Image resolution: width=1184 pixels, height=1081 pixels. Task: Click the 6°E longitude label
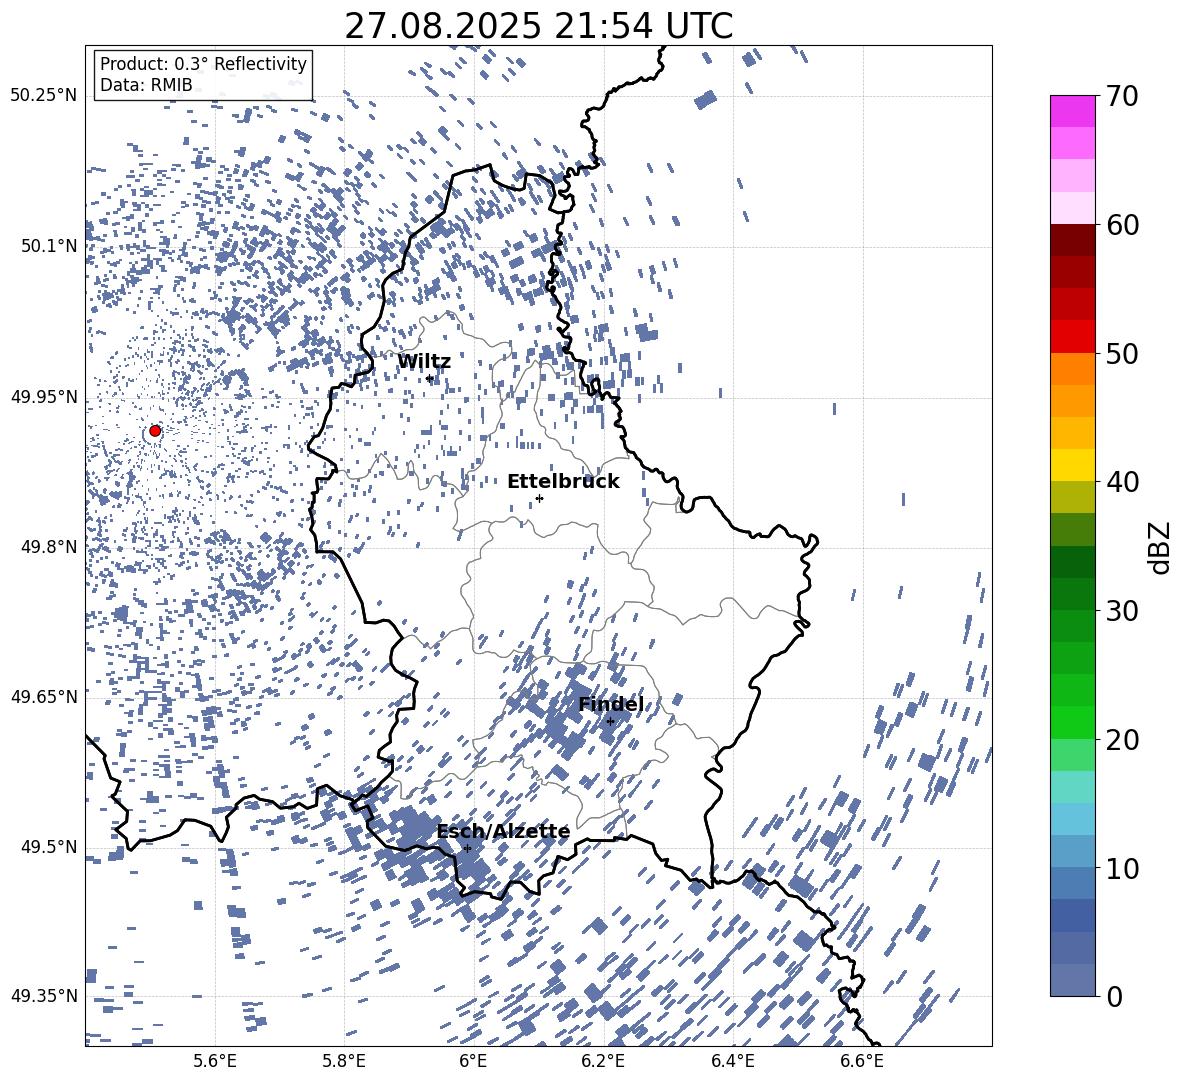point(473,1062)
